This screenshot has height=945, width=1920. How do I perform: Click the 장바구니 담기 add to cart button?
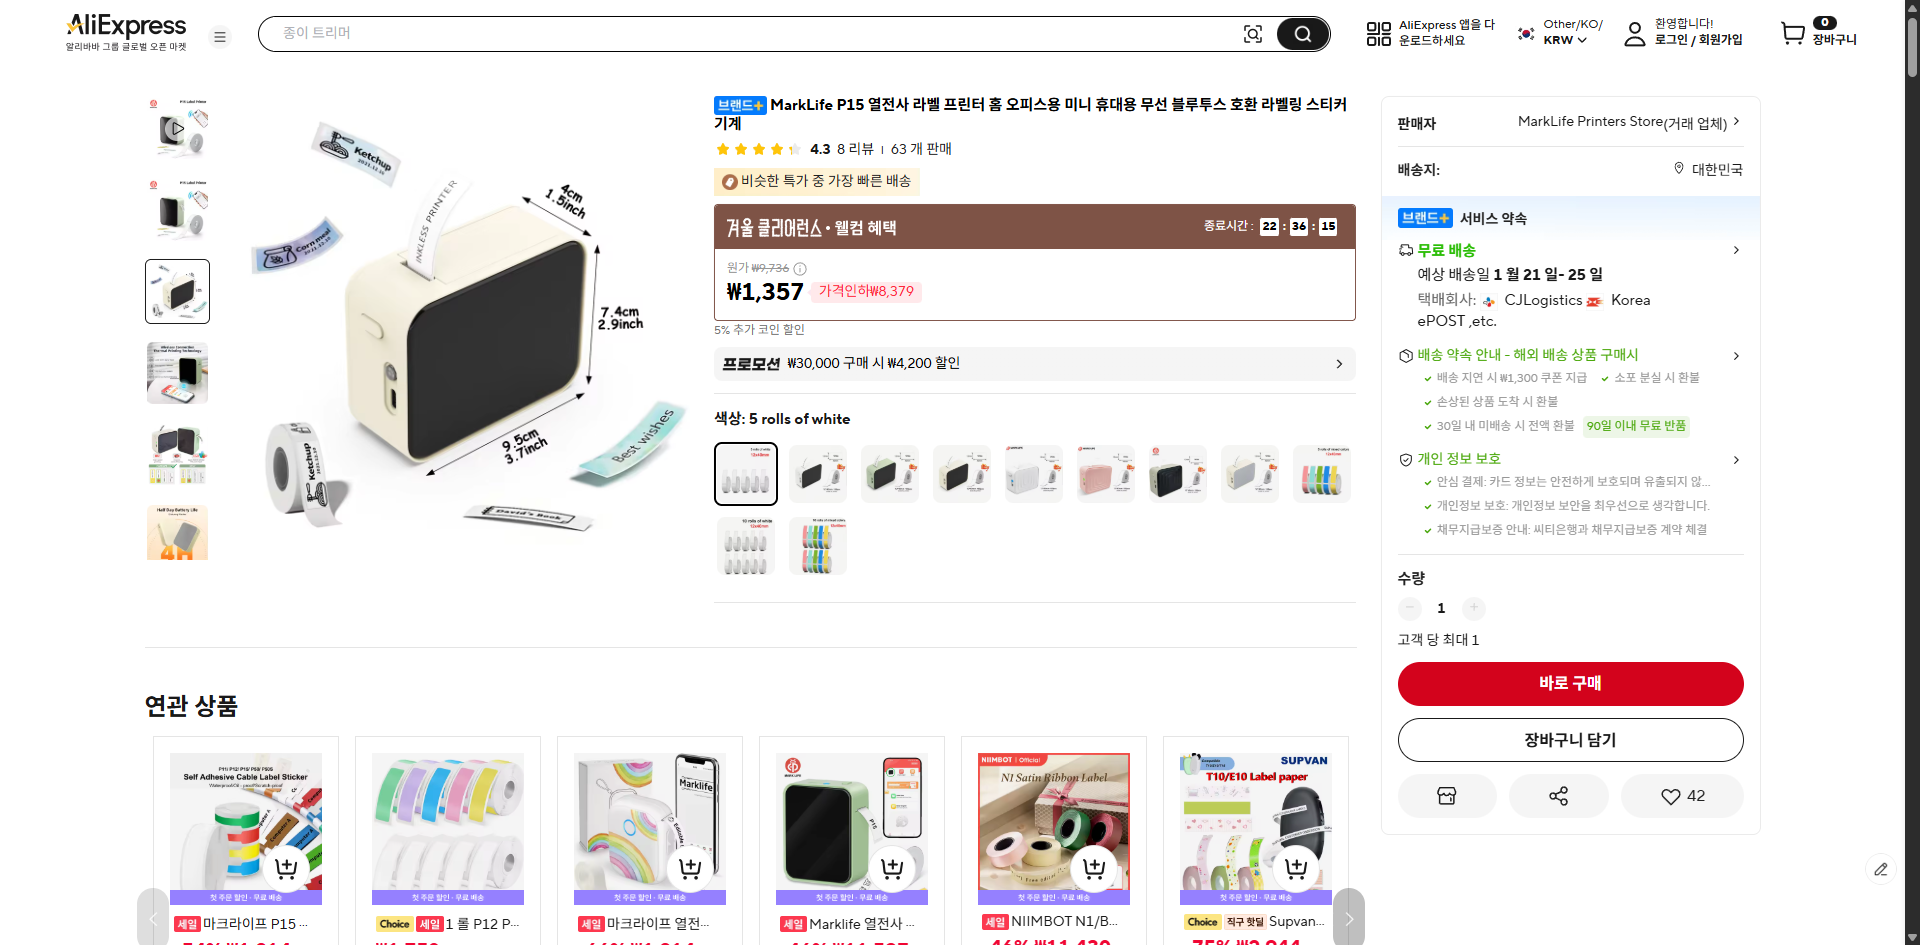point(1570,740)
